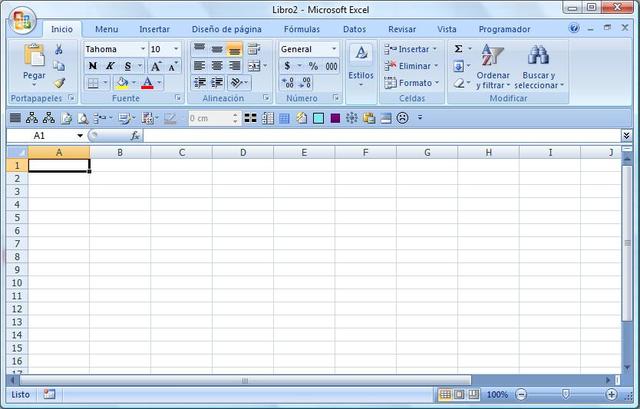Click the purple square toolbar icon
The image size is (640, 409).
tap(335, 118)
